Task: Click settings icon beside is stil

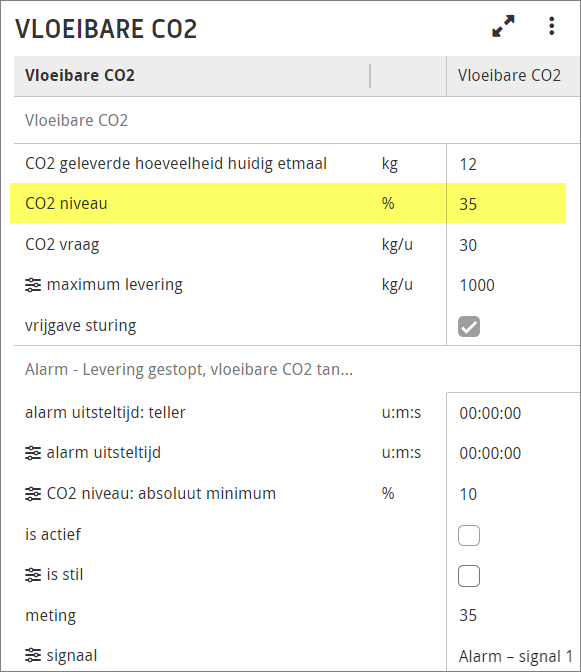Action: tap(33, 575)
